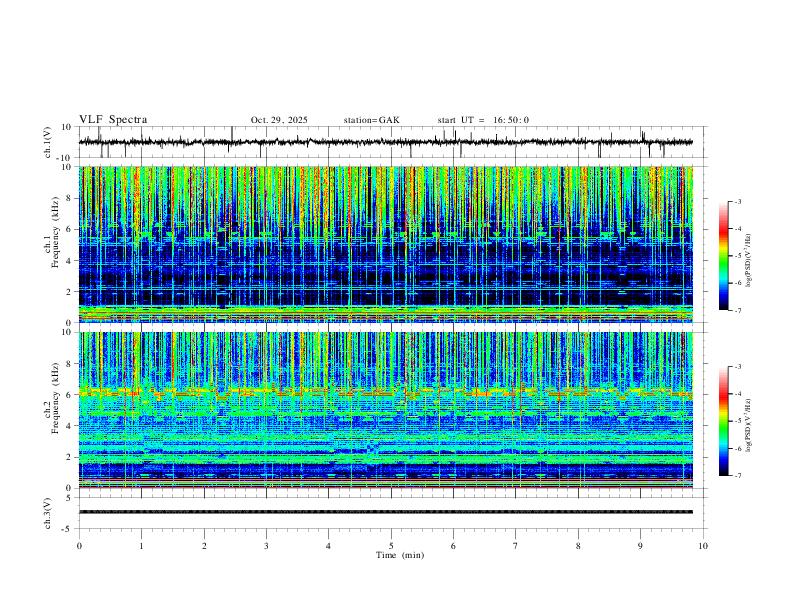
Task: Click the ch.2 PSD color scale bar
Action: (724, 421)
